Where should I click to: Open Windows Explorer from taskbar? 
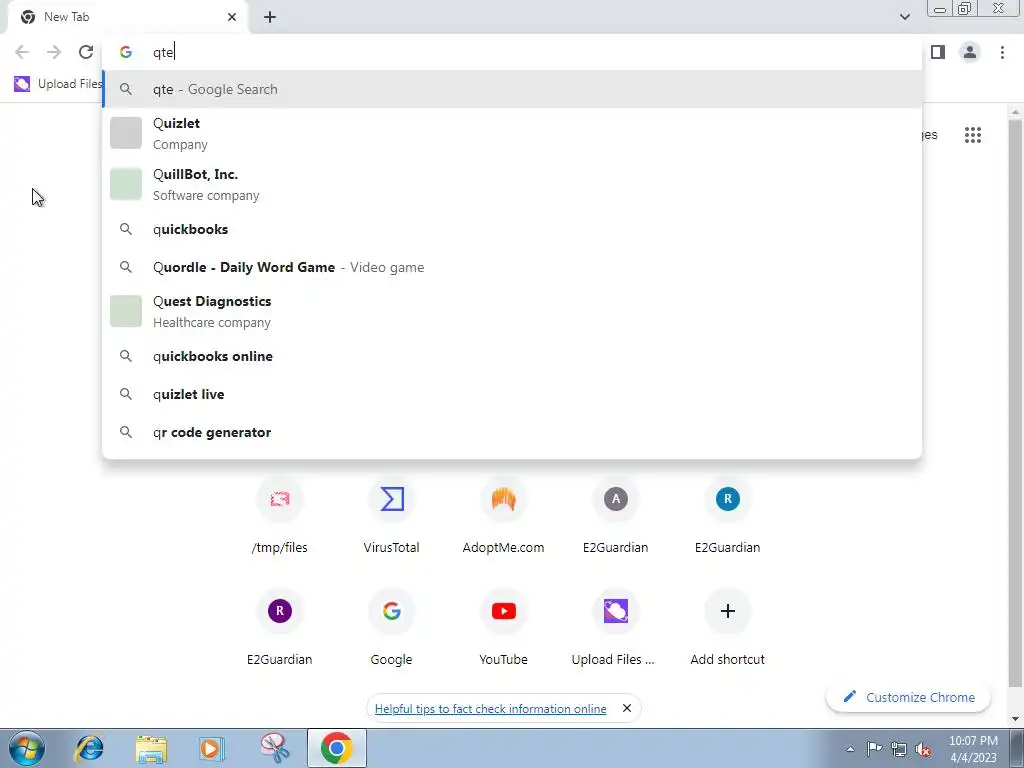151,748
